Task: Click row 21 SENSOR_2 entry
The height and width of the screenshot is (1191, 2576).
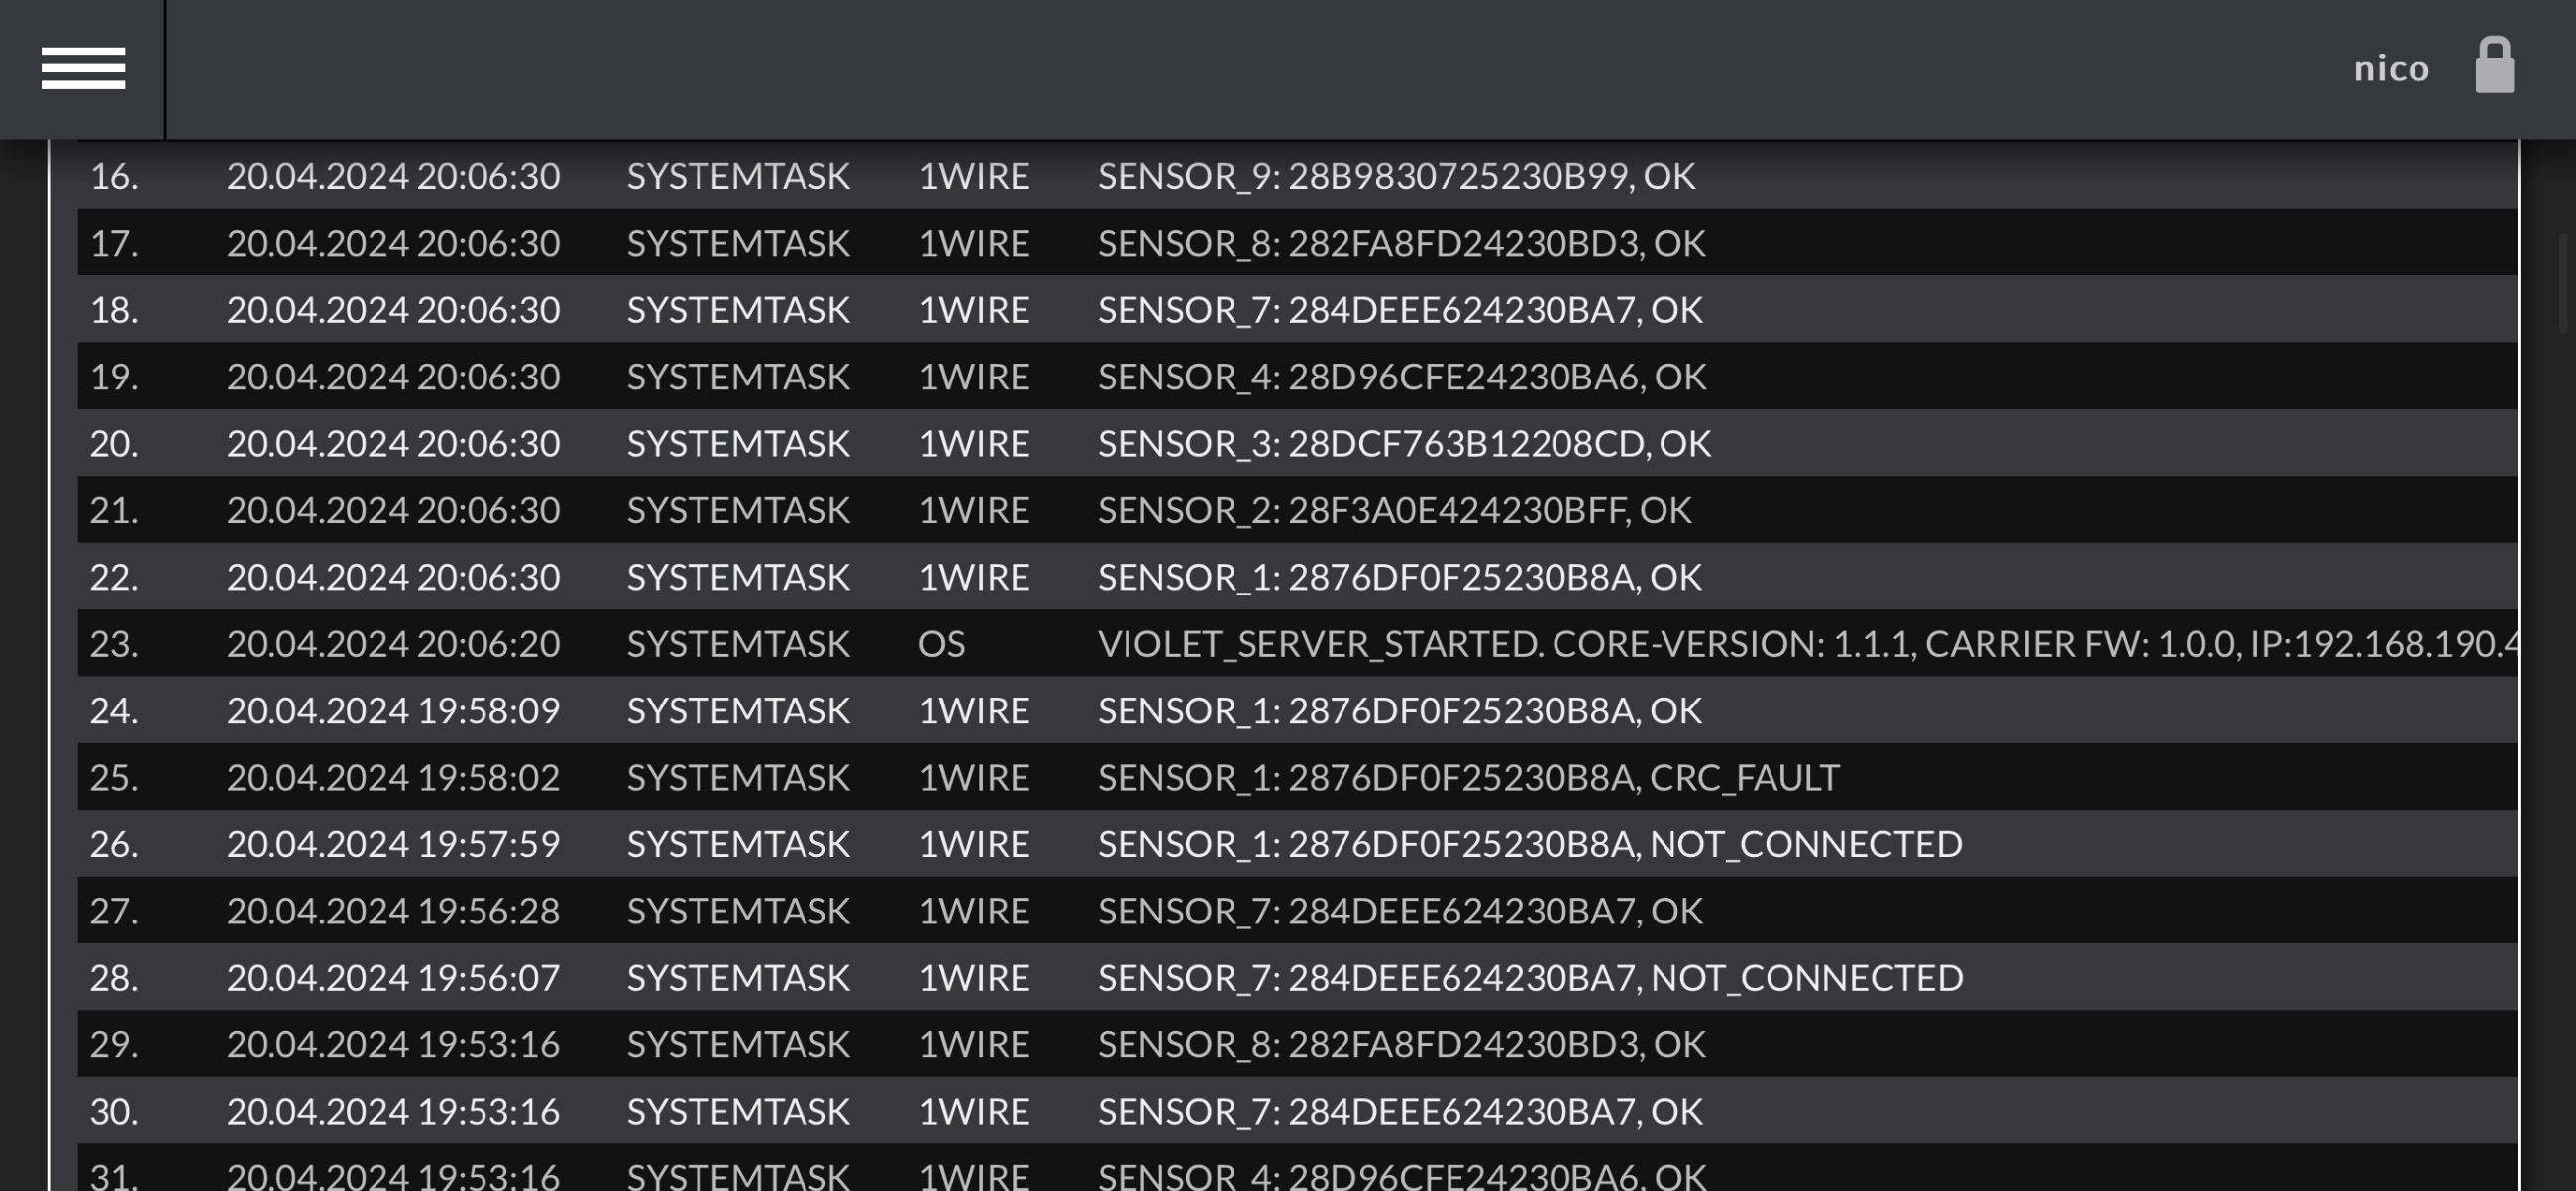Action: [x=1297, y=510]
